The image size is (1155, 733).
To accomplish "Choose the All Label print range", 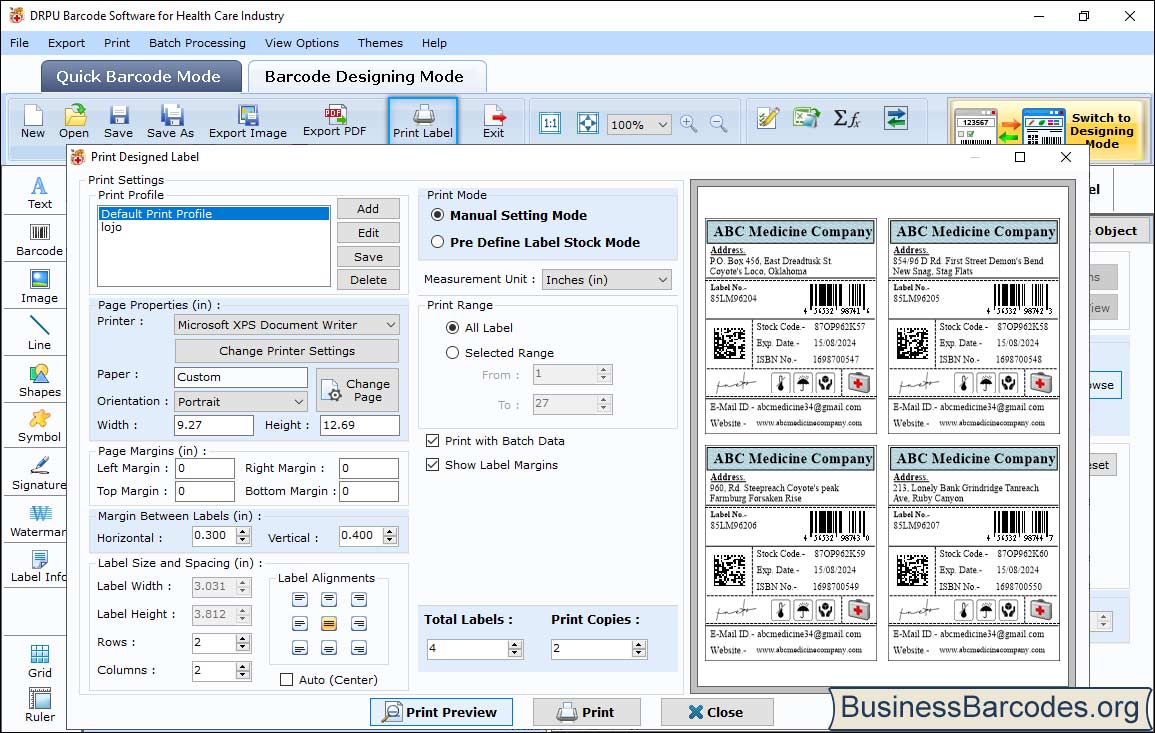I will pos(452,327).
